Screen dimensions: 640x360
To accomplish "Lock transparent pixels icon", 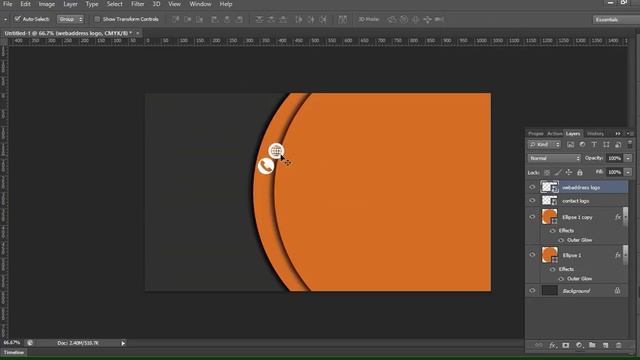I will pos(547,173).
